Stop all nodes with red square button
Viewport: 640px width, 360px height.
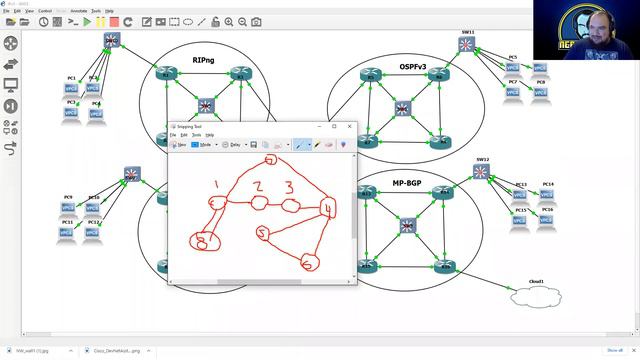(x=114, y=22)
